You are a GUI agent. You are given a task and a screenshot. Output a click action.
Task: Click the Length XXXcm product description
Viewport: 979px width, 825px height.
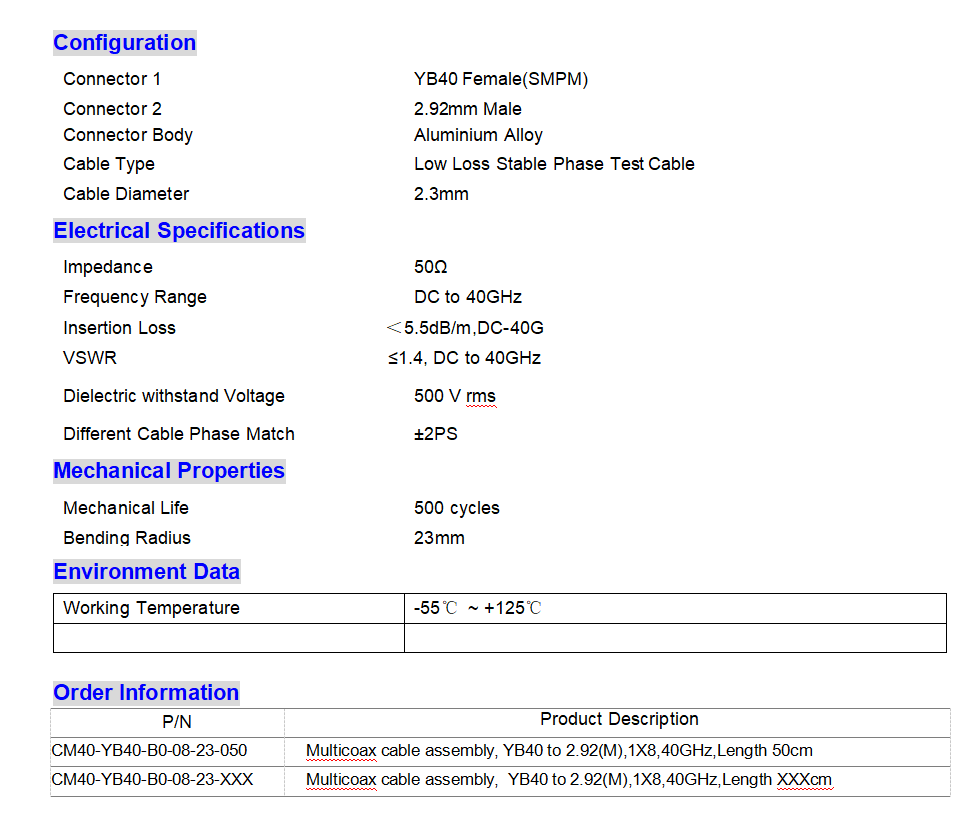pos(569,780)
